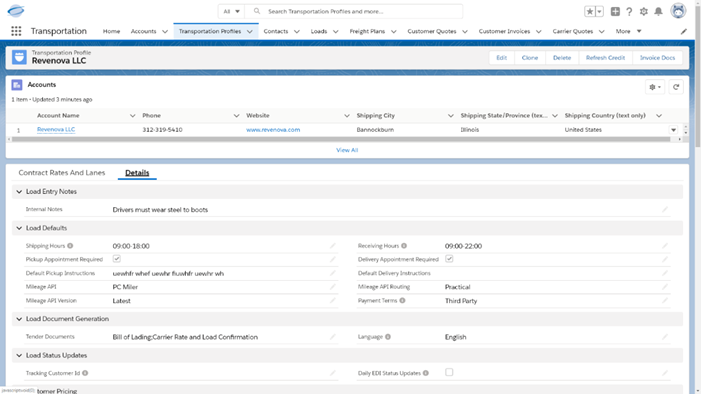Toggle Delivery Appointment Required checkbox
Screen dimensions: 701x394
pos(449,259)
